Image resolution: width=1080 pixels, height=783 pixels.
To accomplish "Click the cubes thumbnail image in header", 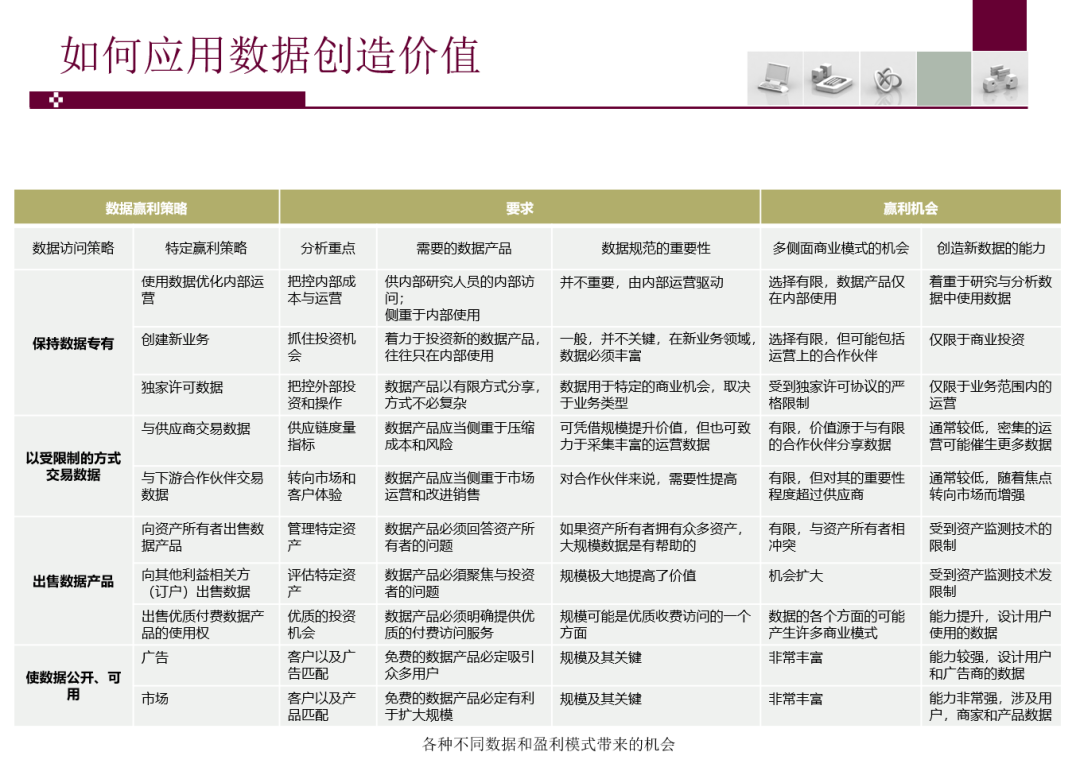I will pos(1000,79).
